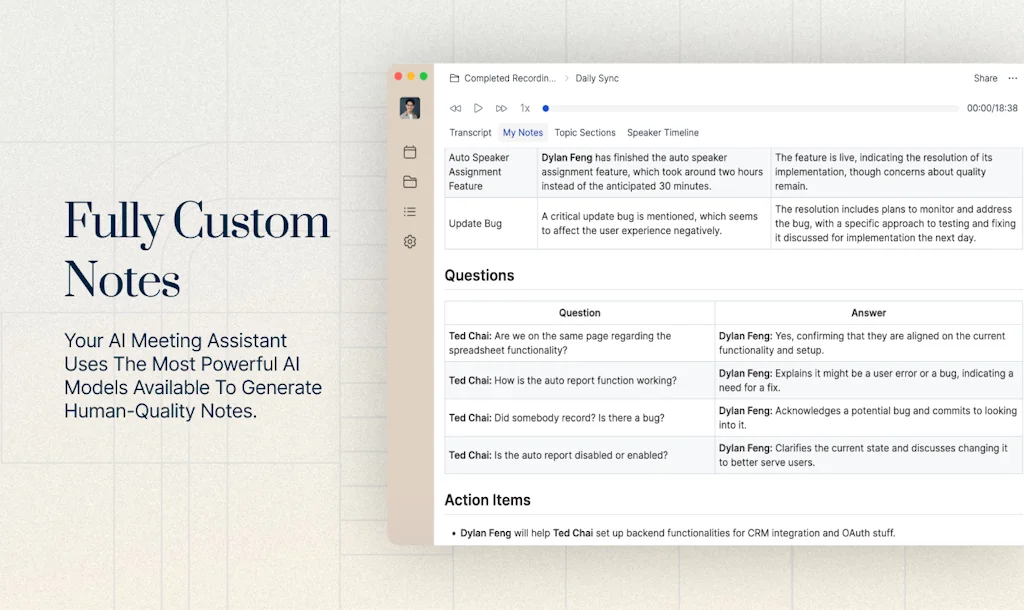
Task: Rewind the recording playback
Action: tap(455, 108)
